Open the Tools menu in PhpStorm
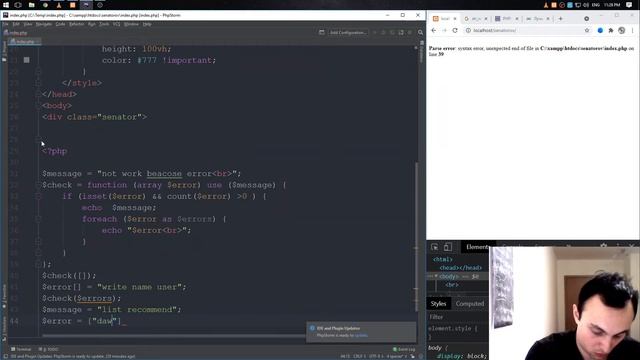This screenshot has height=360, width=640. 104,24
